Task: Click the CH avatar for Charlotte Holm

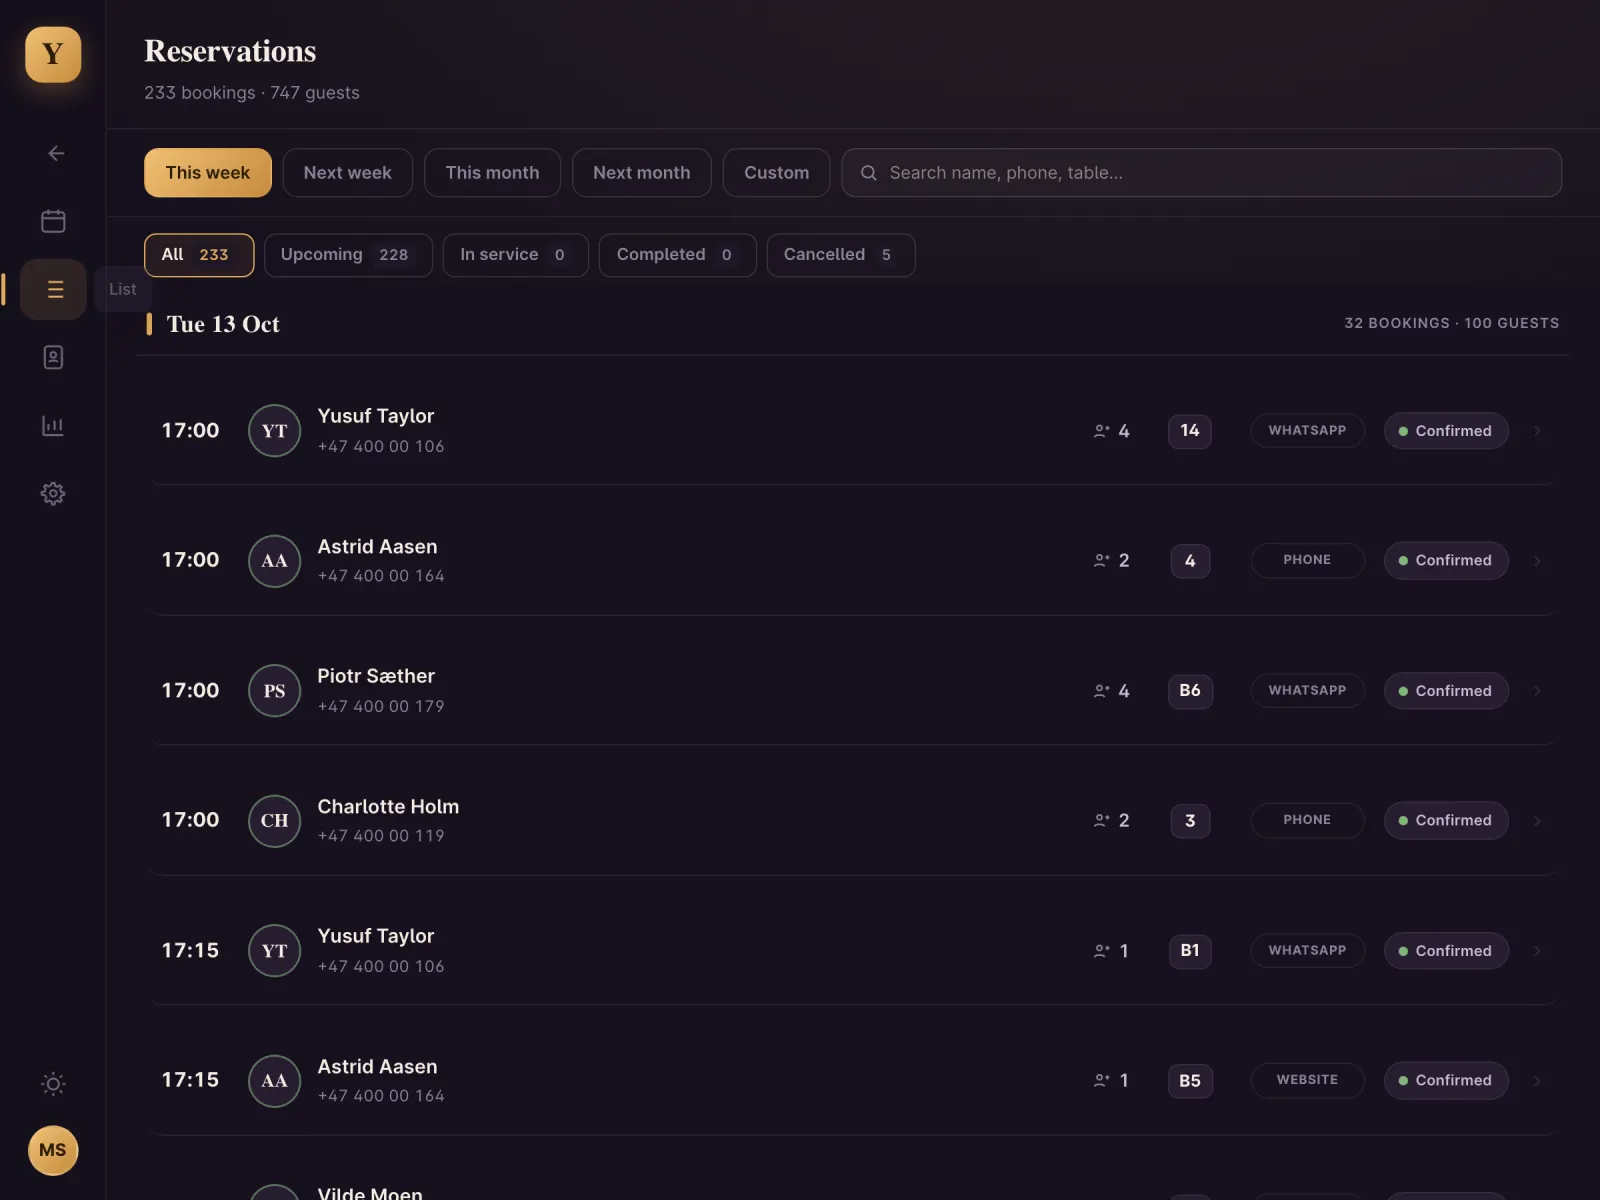Action: pos(274,821)
